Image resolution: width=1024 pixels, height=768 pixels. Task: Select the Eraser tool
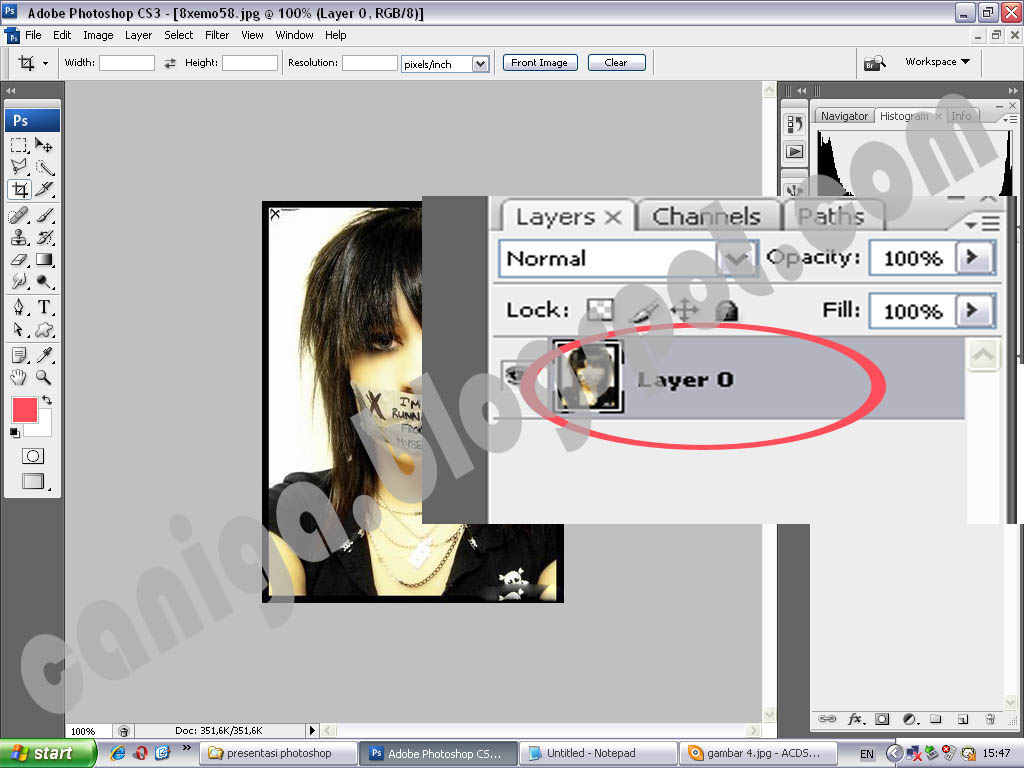pos(20,259)
